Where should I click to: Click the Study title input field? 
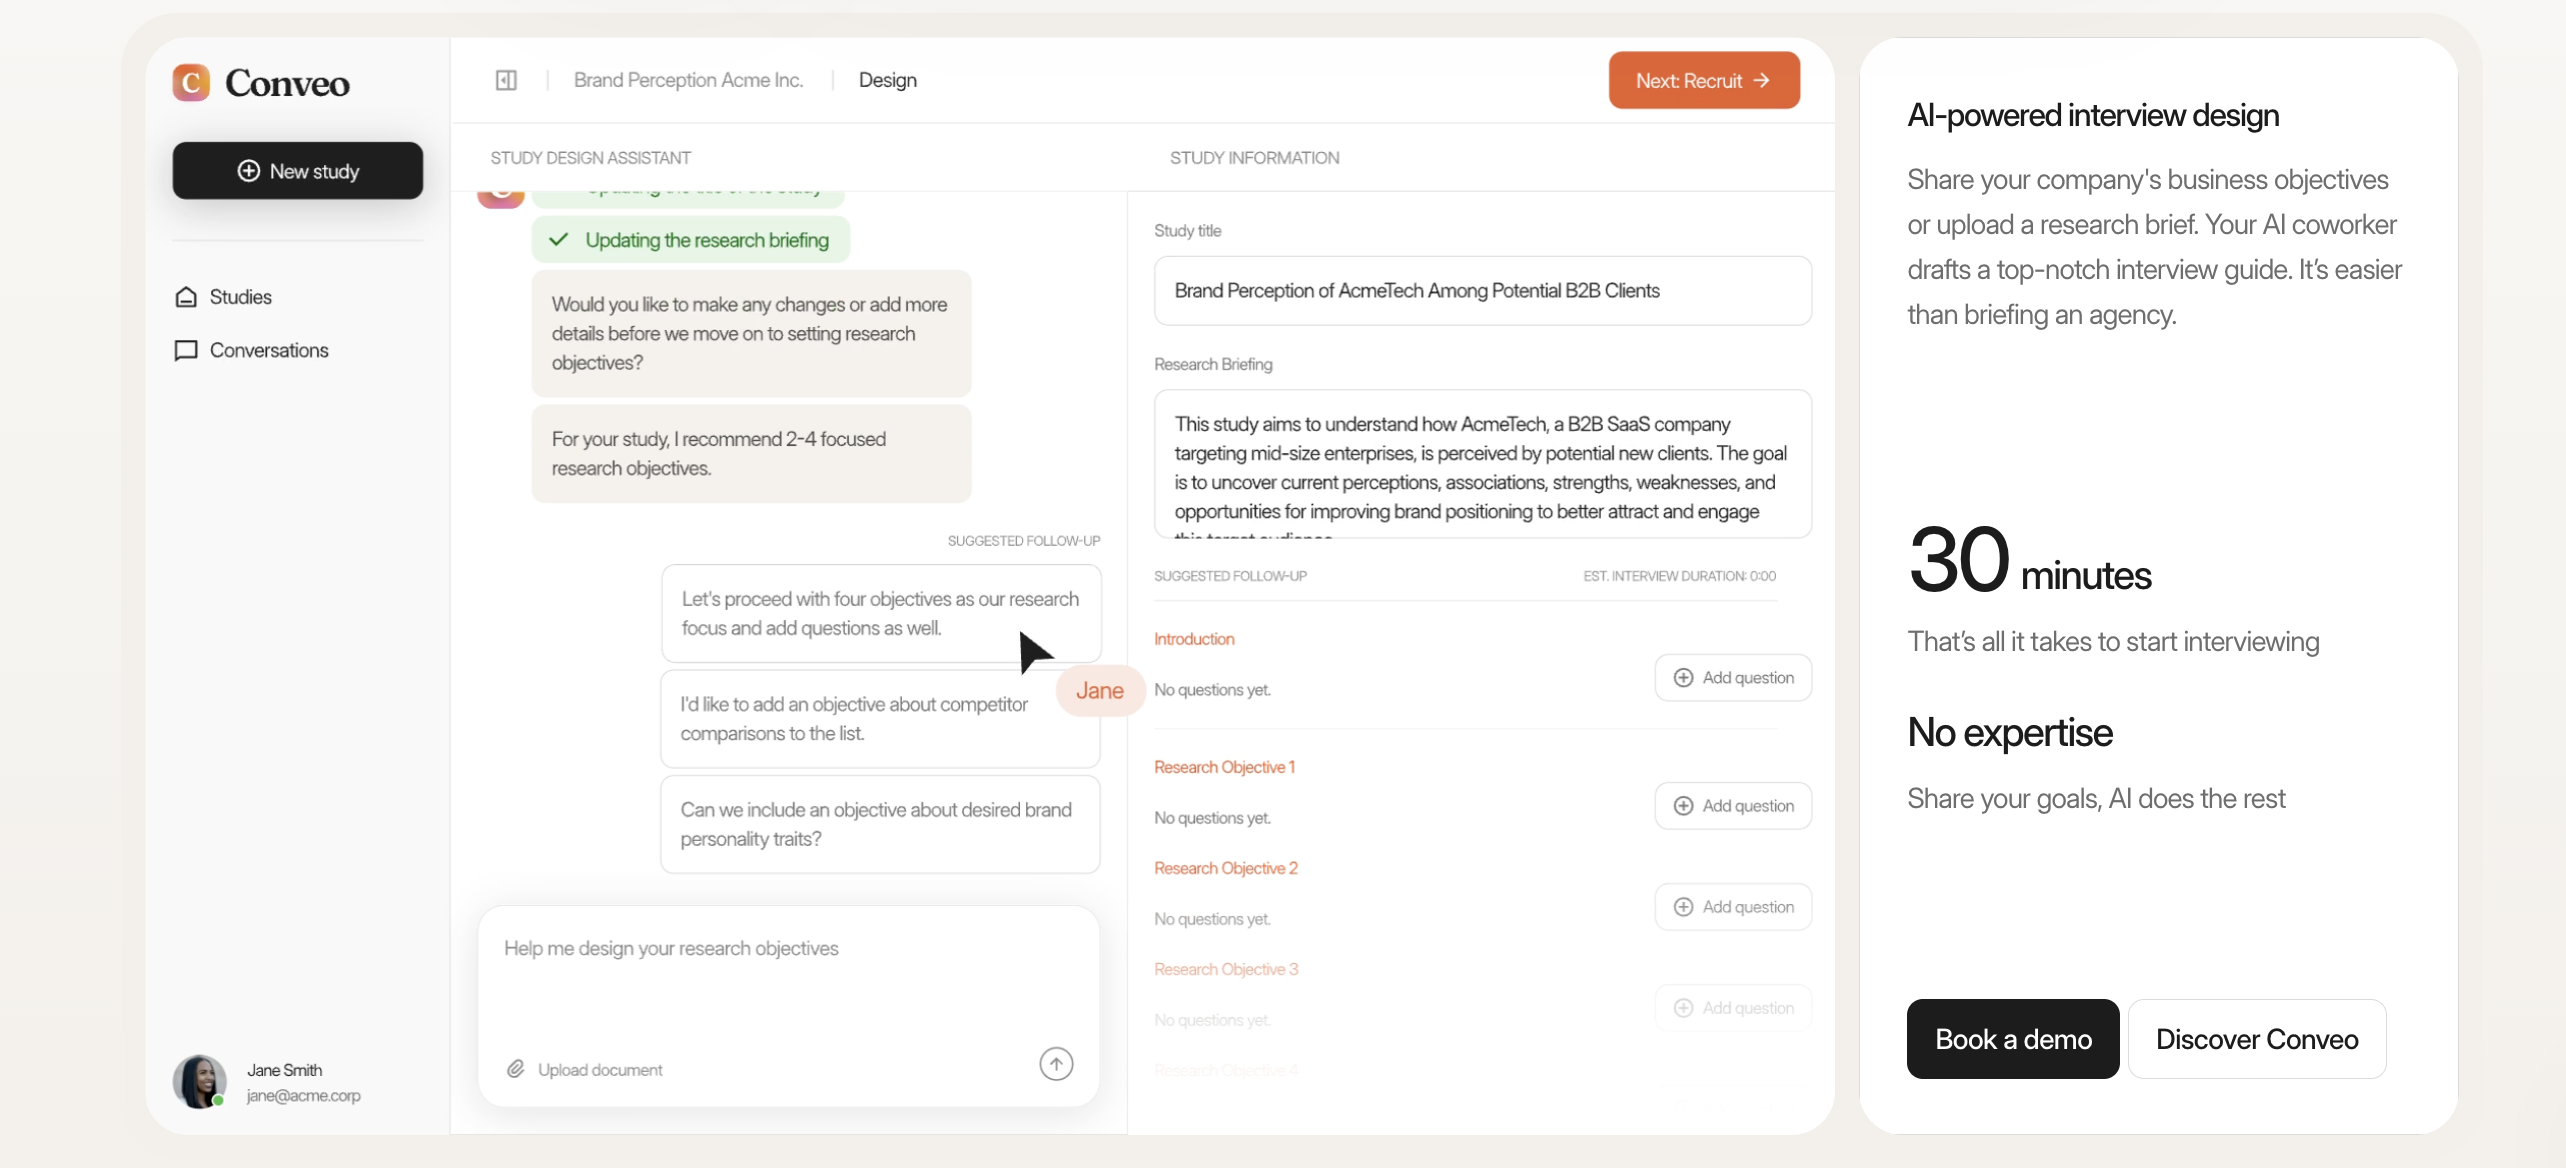point(1482,291)
